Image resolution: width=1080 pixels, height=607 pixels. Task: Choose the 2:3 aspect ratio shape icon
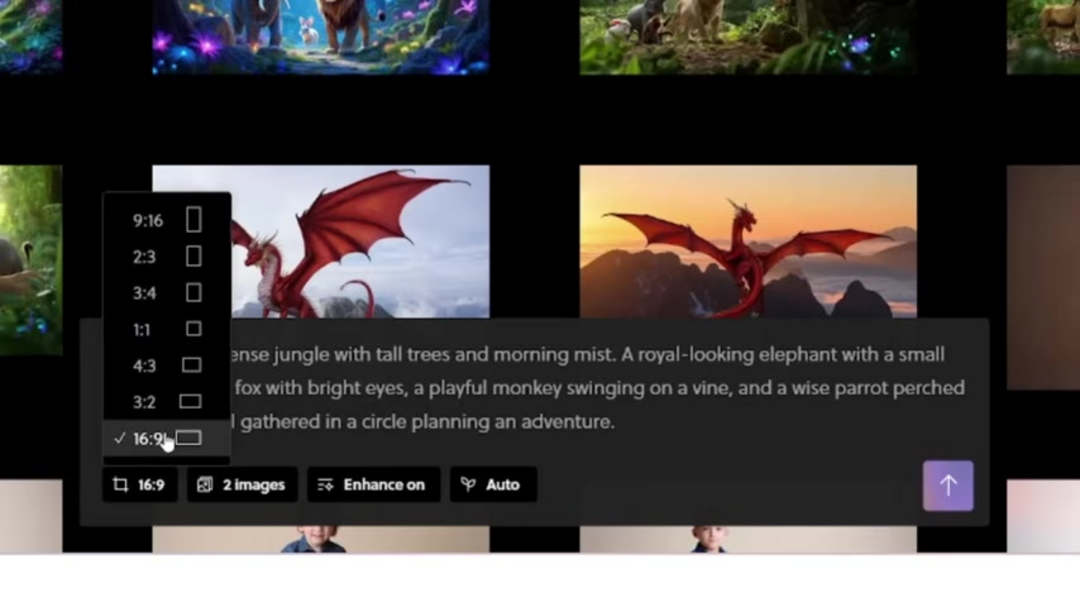(193, 257)
